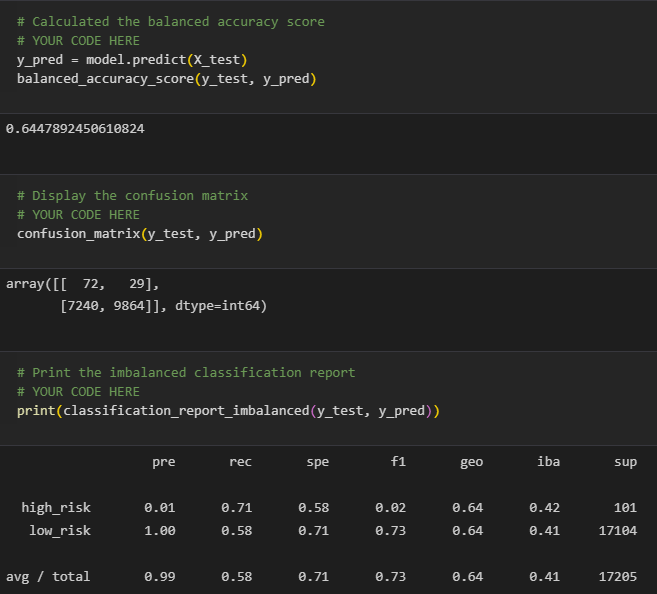This screenshot has height=594, width=657.
Task: Click the comment 'Print the imbalanced classification report'
Action: 186,373
